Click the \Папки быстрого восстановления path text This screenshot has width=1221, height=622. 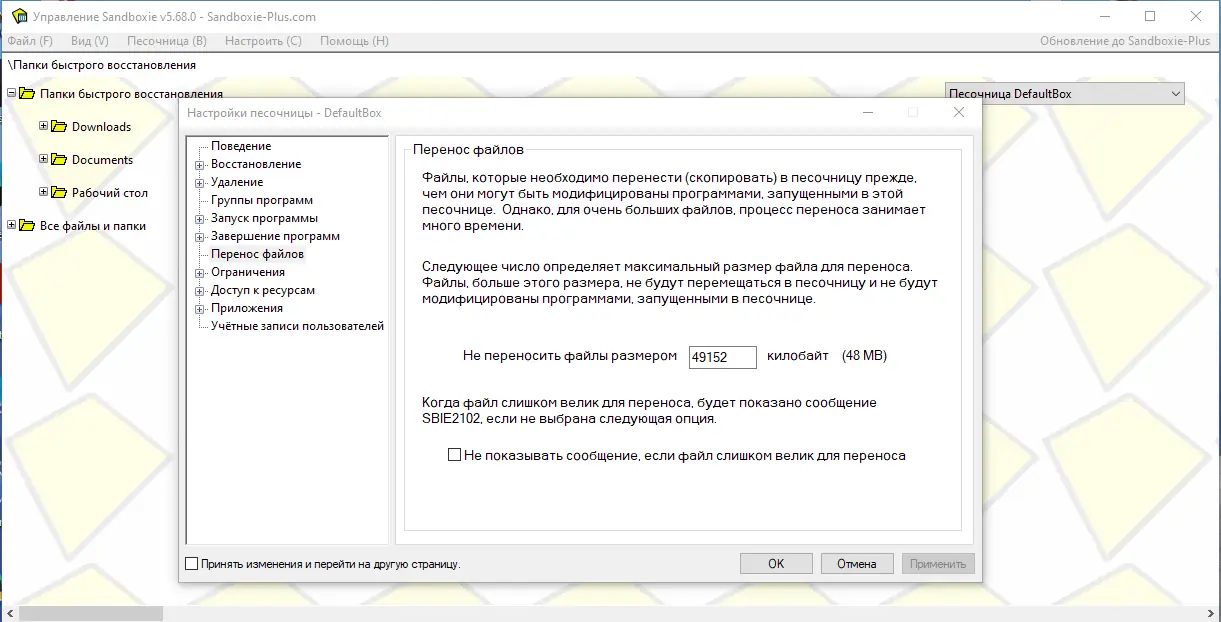click(102, 65)
